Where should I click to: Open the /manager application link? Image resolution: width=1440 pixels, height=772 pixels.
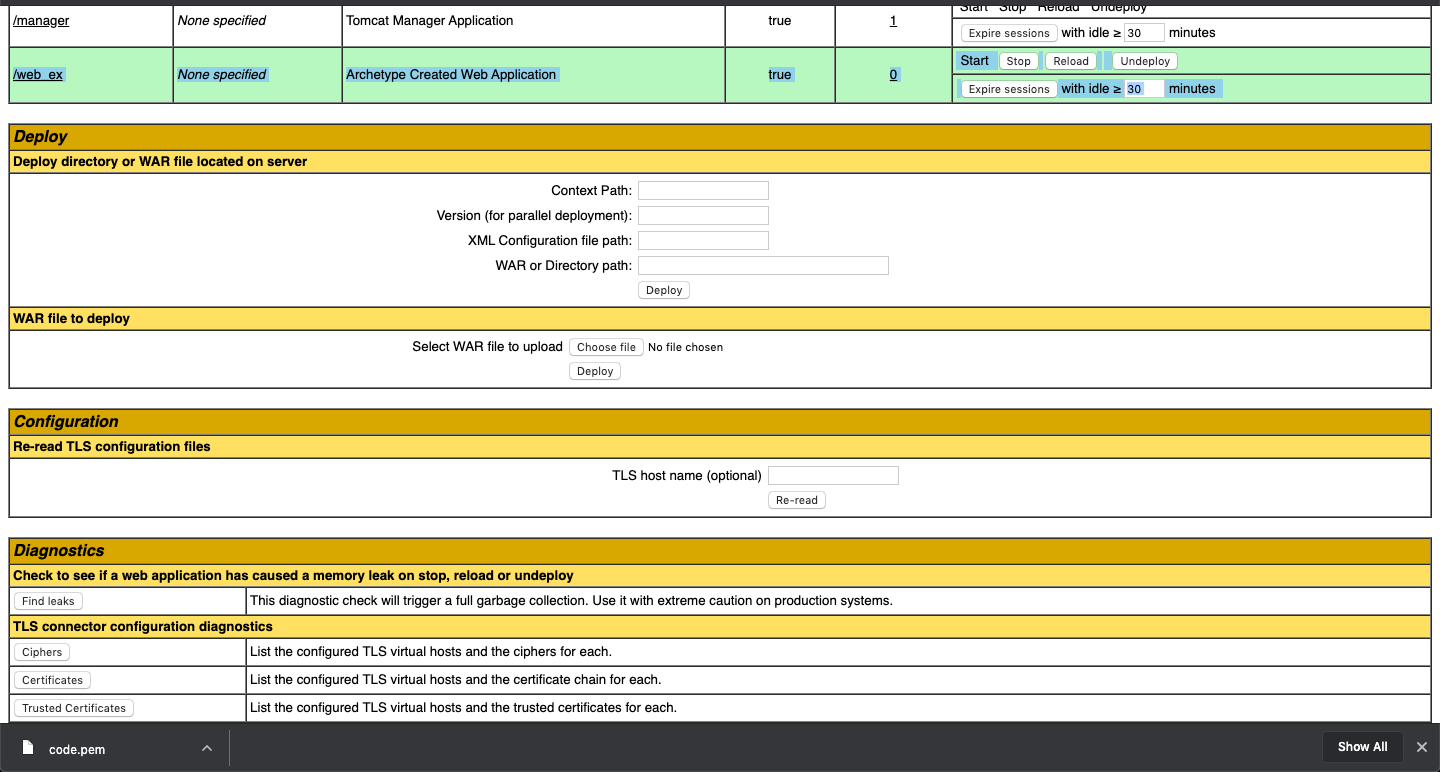click(x=40, y=20)
